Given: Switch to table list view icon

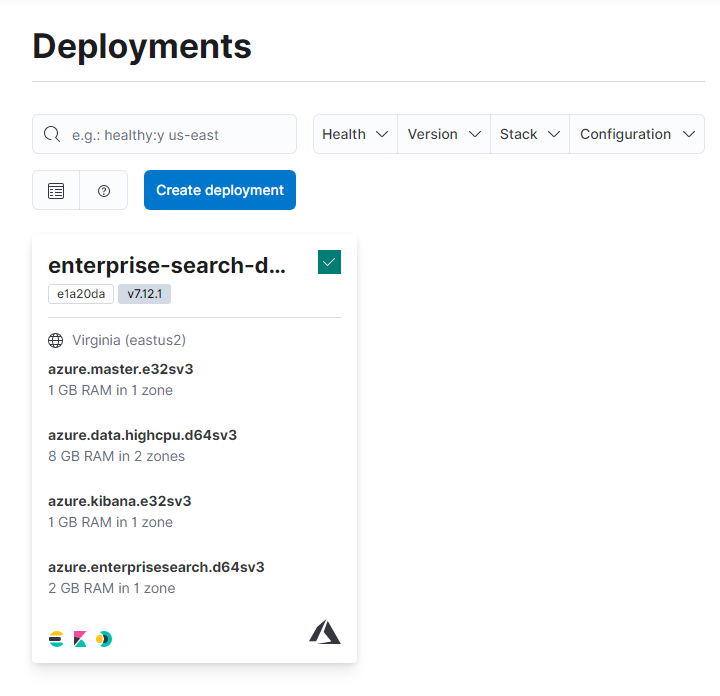Looking at the screenshot, I should 56,191.
